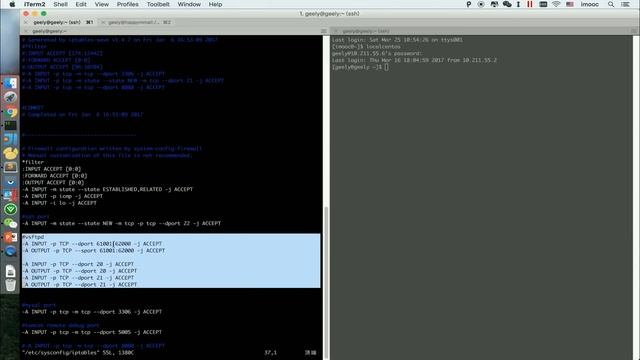Open the blue eye app icon in the Dock

(x=11, y=181)
